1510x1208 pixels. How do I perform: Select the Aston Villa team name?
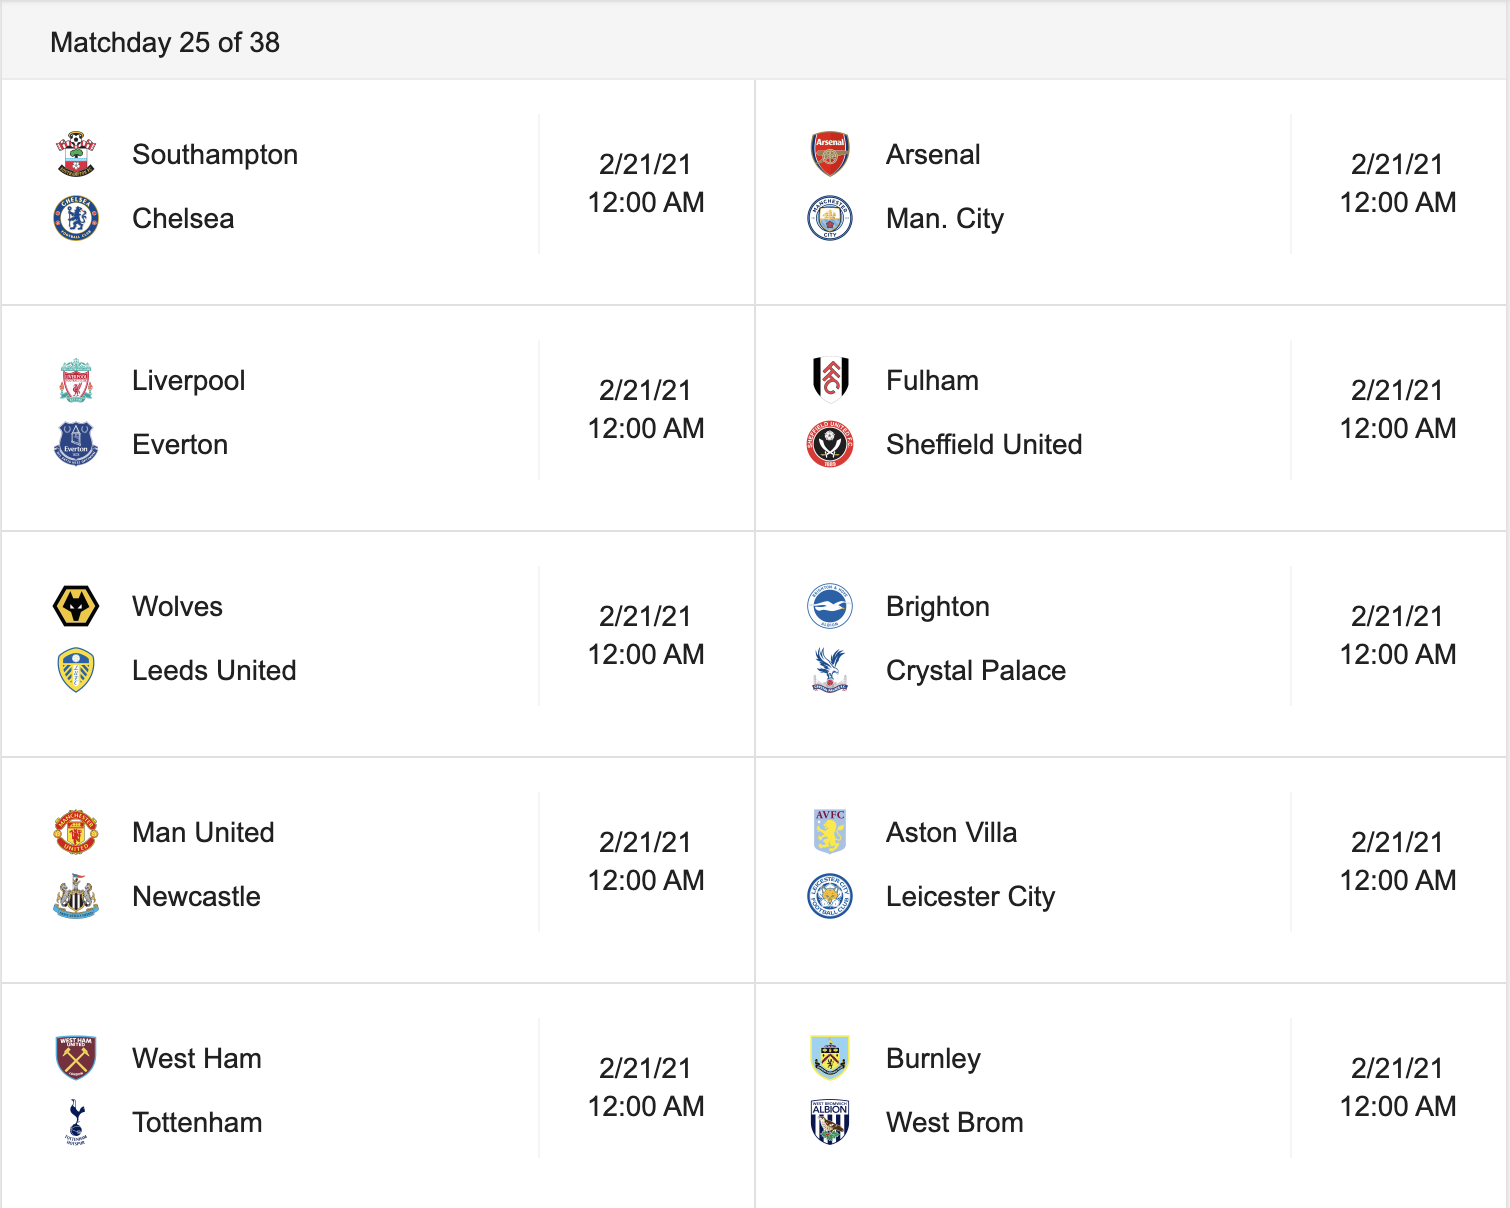[x=951, y=832]
